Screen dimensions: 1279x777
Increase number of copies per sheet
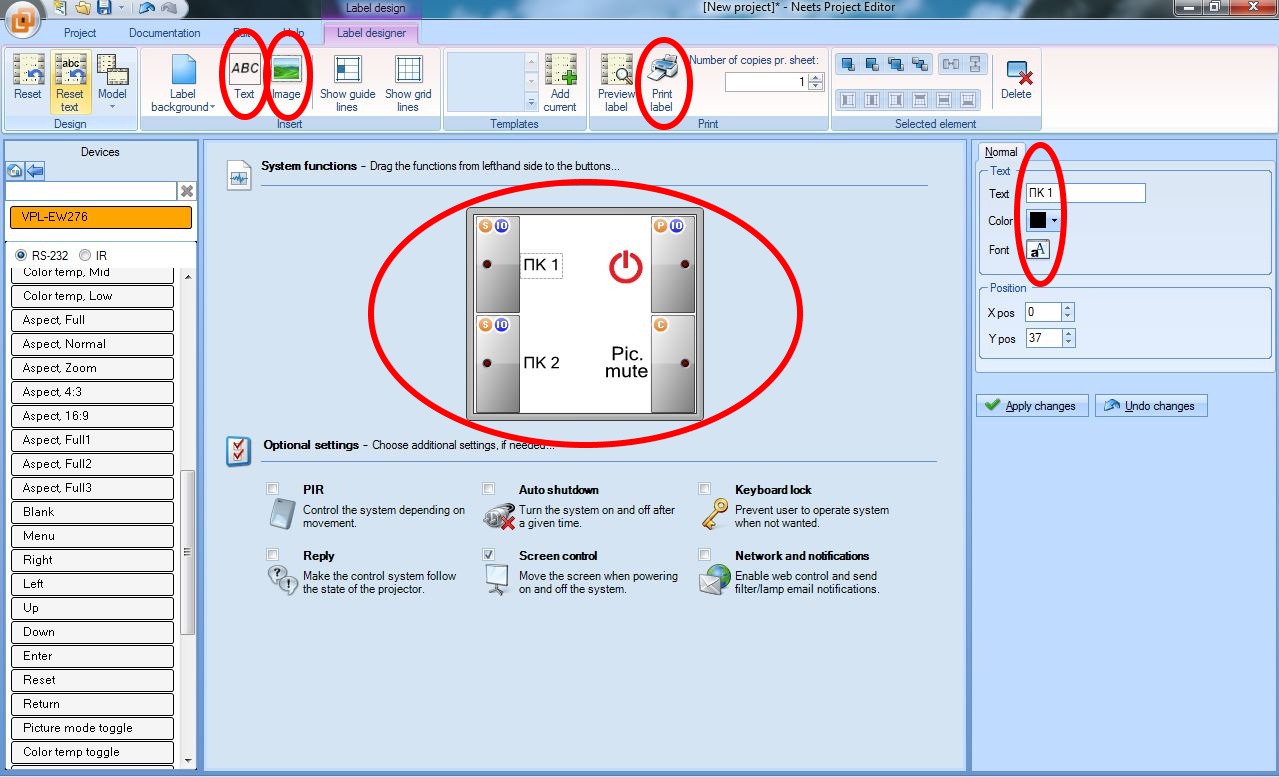(816, 79)
